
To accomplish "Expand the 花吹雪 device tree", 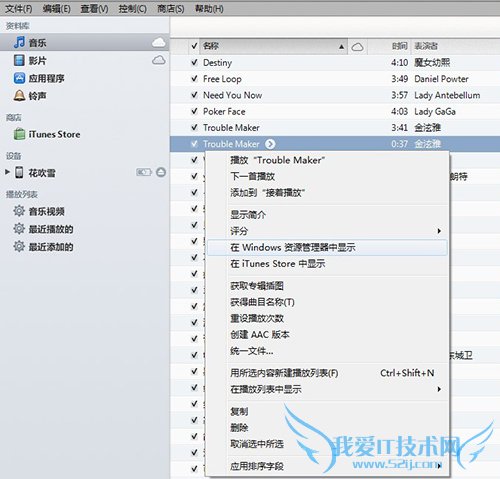I will tap(7, 172).
